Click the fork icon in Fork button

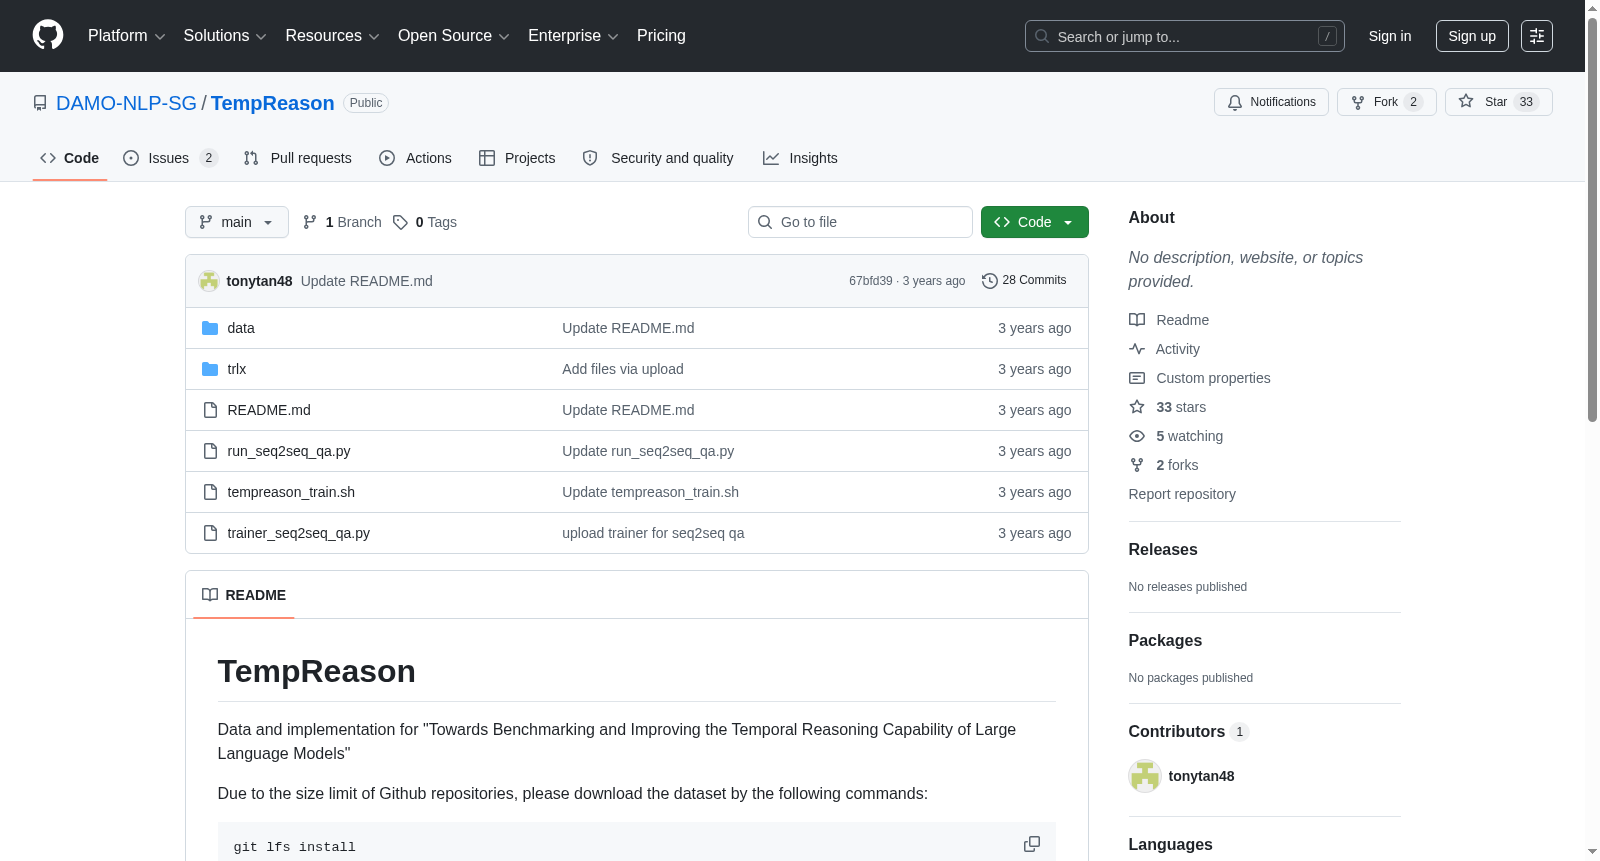(x=1358, y=102)
